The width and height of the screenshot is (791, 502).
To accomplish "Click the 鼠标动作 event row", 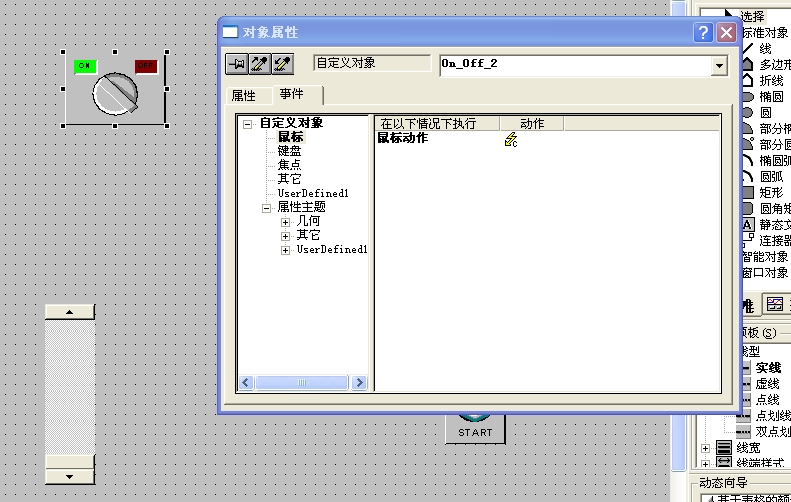I will 403,138.
